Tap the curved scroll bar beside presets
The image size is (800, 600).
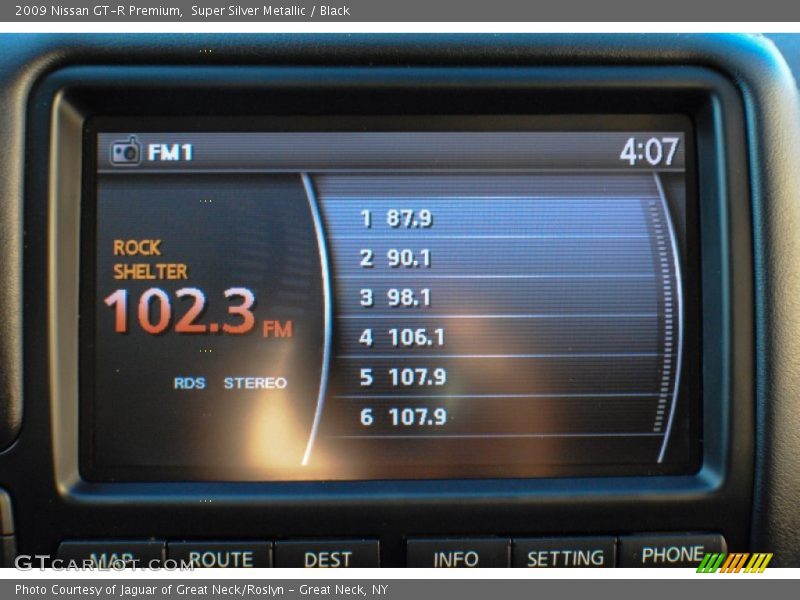point(667,317)
